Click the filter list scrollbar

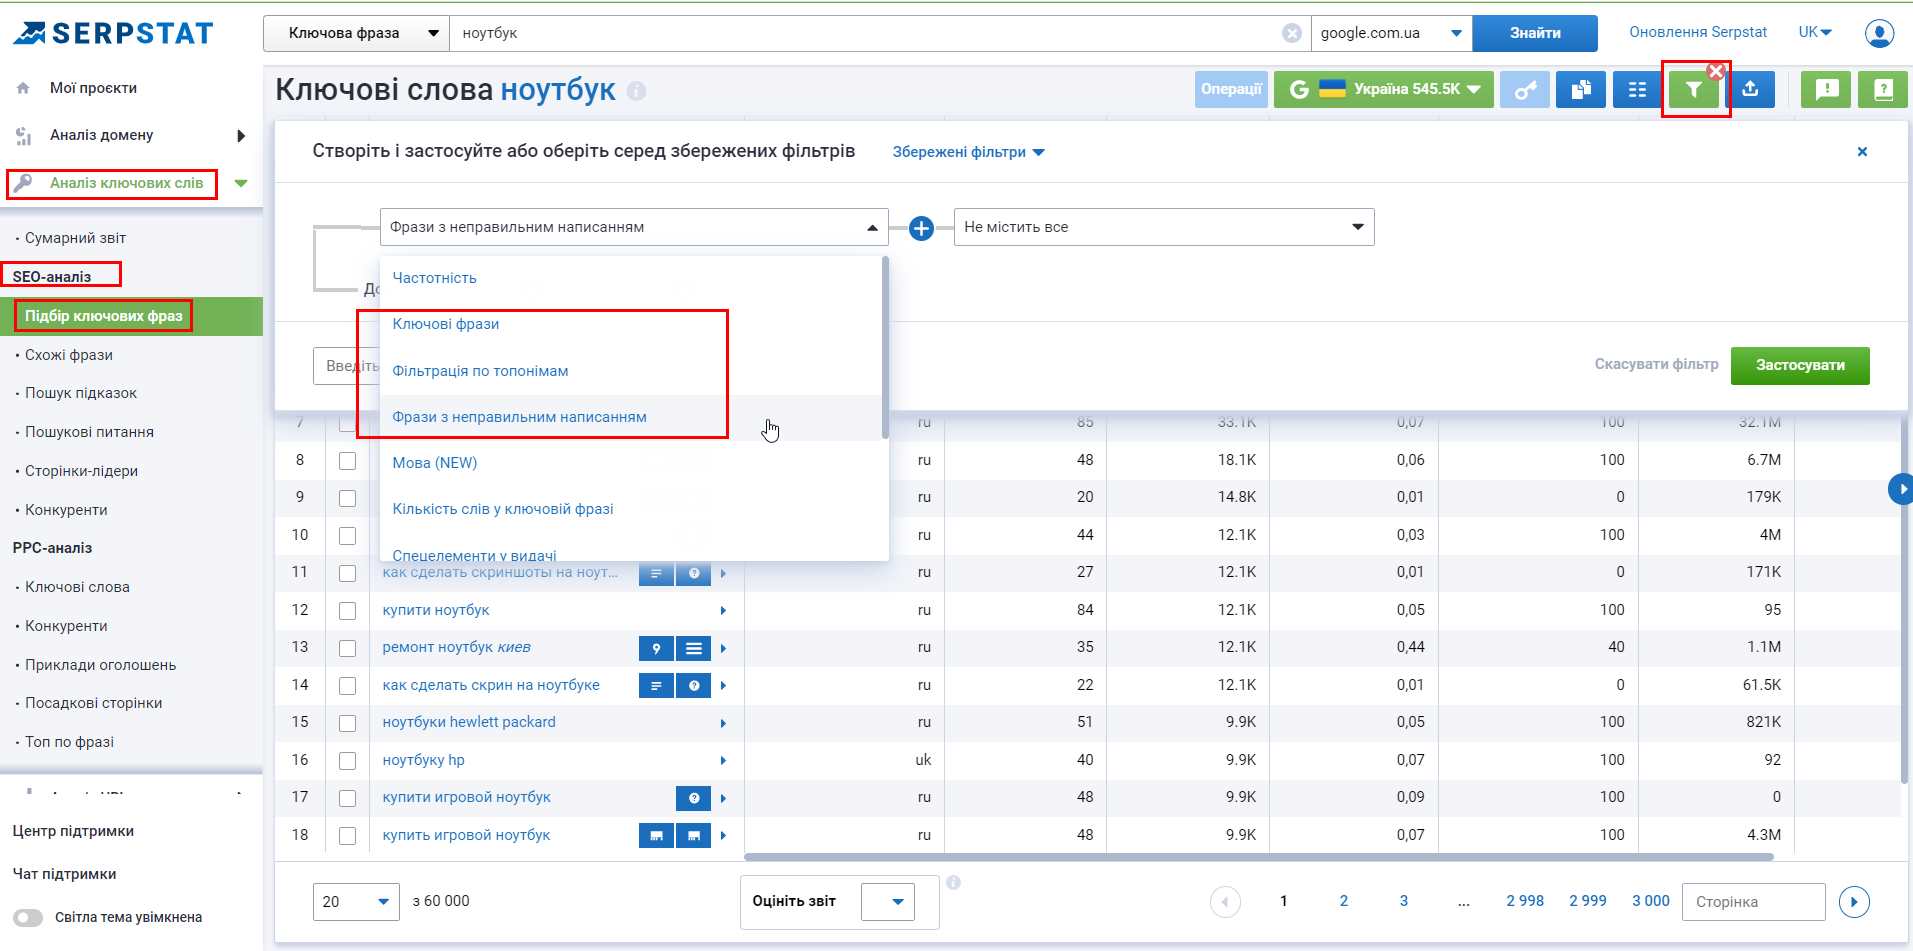point(885,348)
